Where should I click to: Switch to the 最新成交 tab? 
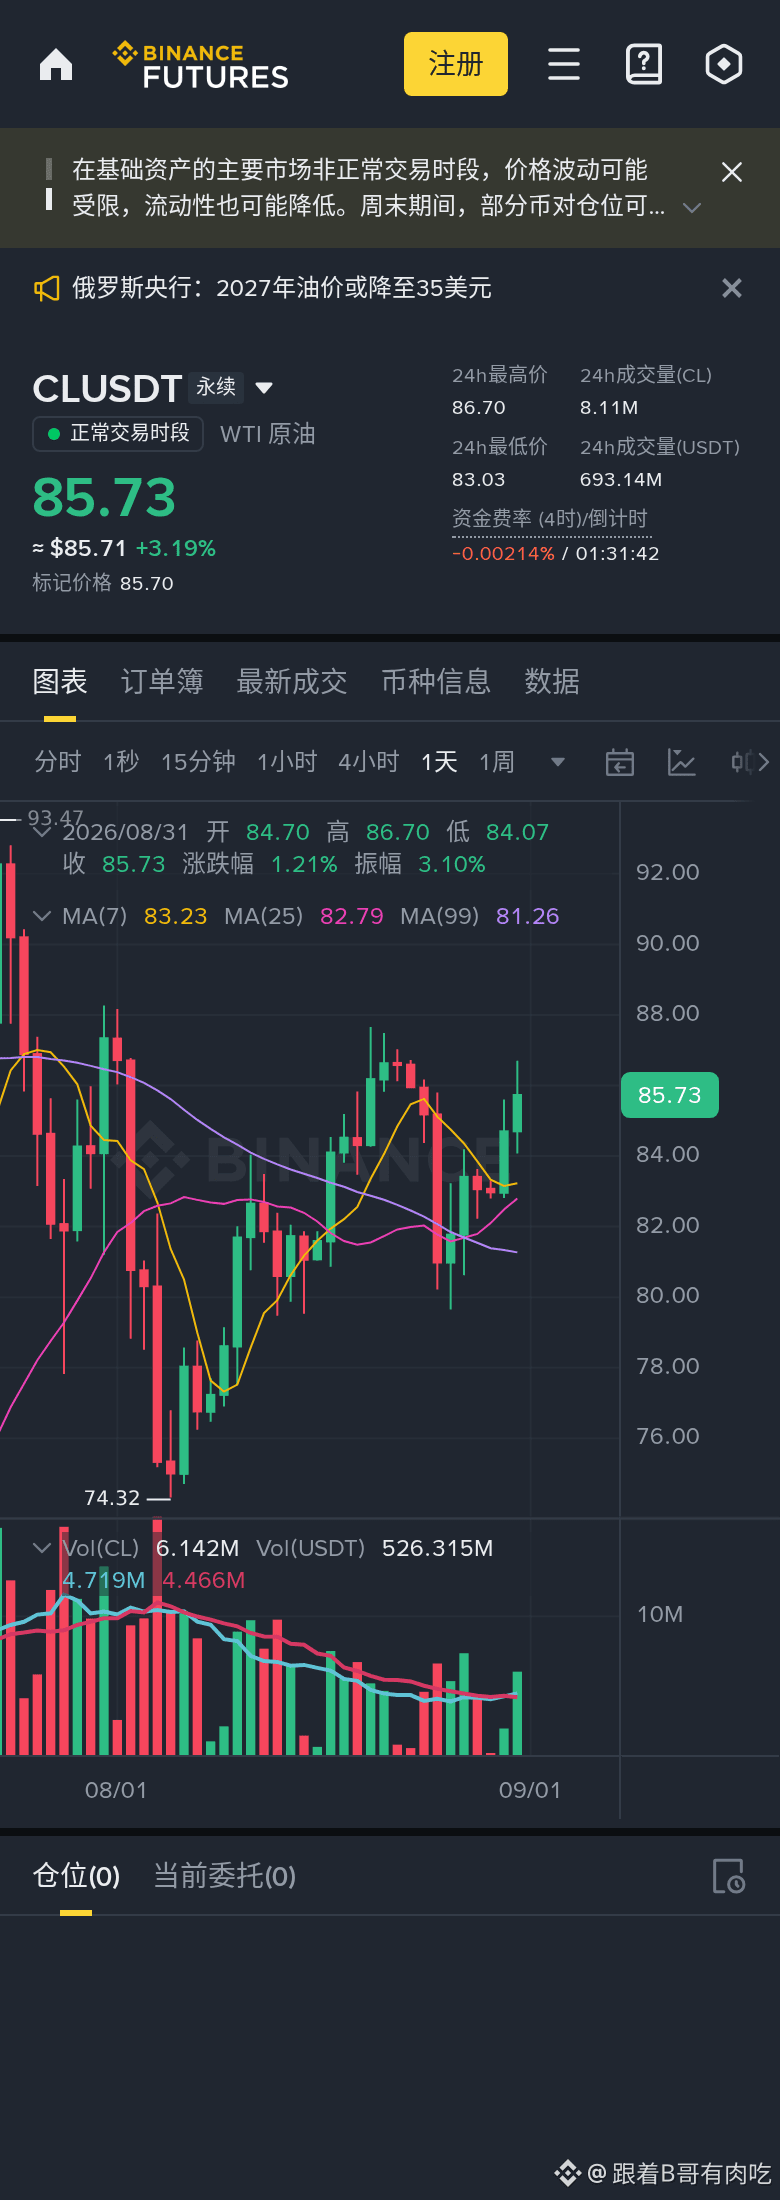pyautogui.click(x=292, y=682)
